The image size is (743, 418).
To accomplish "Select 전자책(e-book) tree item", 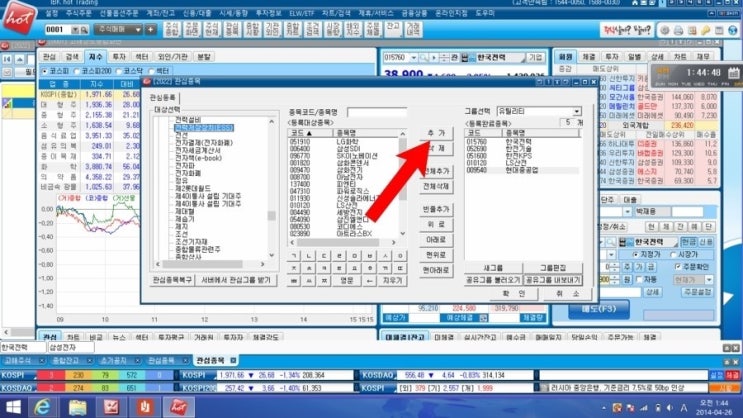I will pos(198,158).
